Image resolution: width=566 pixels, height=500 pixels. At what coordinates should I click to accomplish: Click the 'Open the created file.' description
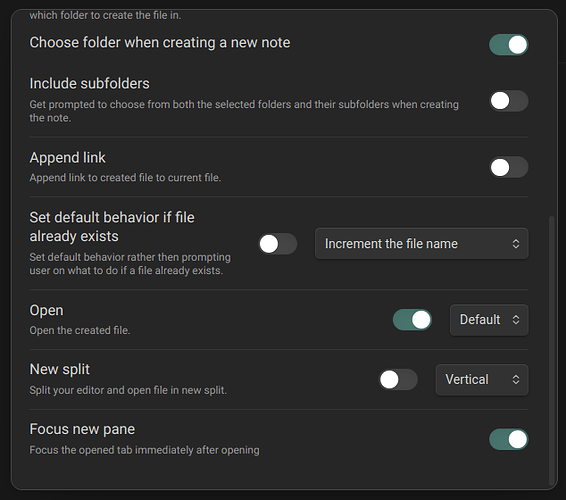[x=80, y=330]
